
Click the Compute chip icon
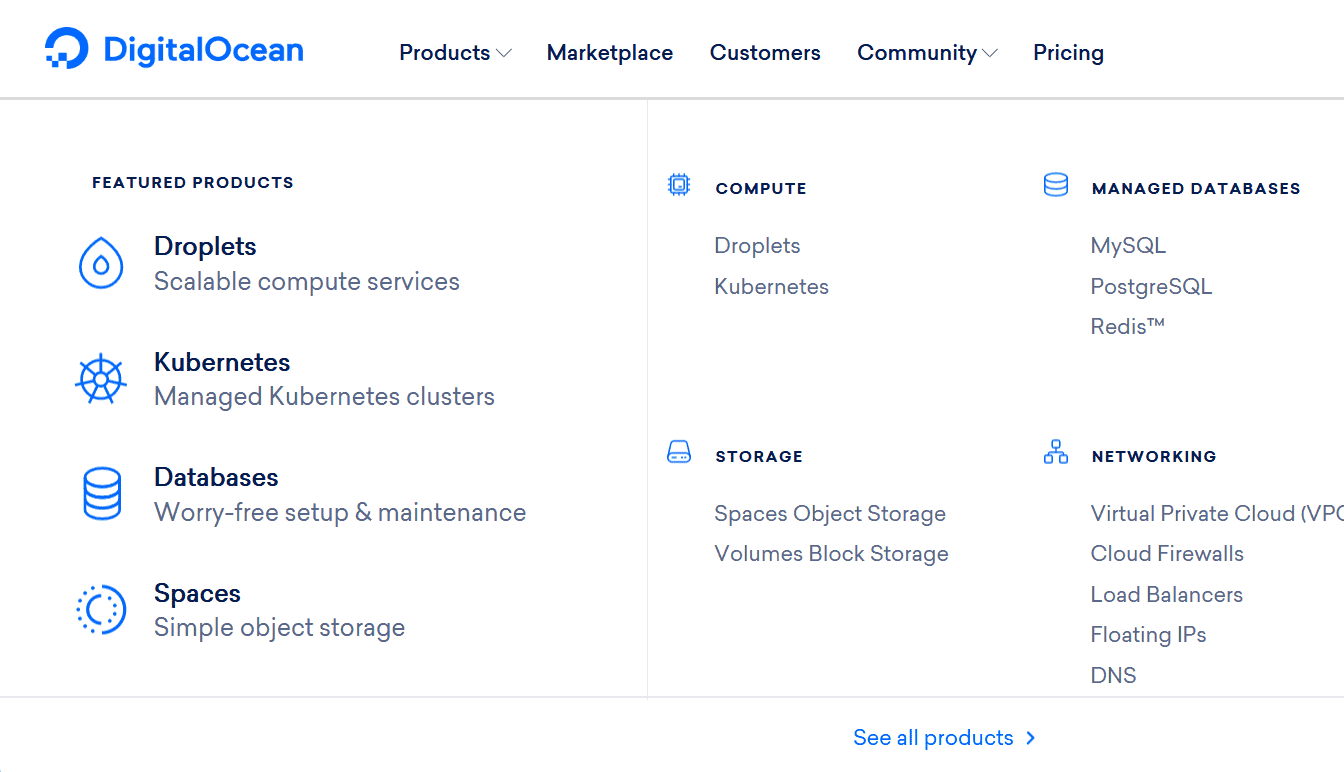tap(679, 185)
